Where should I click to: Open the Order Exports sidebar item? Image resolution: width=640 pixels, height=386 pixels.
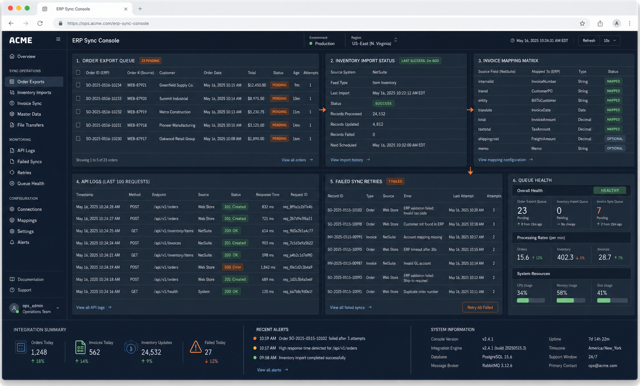(x=34, y=82)
